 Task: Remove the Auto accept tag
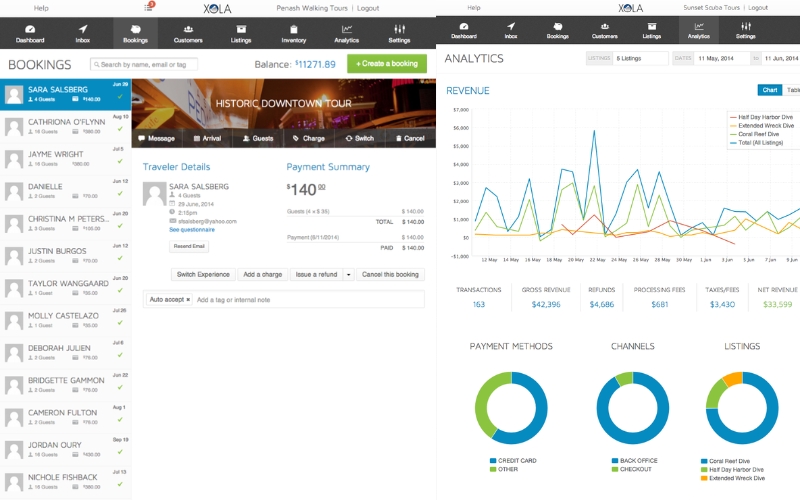[x=188, y=299]
